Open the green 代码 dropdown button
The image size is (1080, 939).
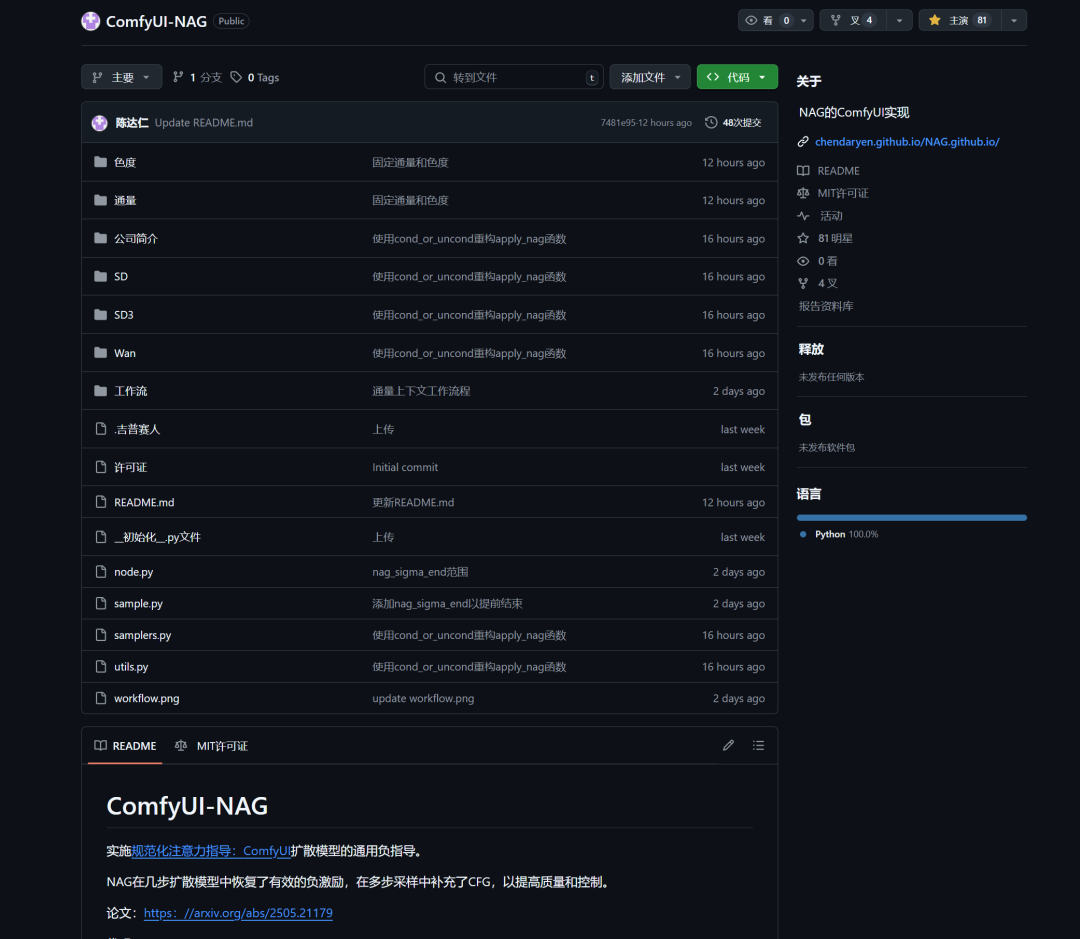(737, 77)
